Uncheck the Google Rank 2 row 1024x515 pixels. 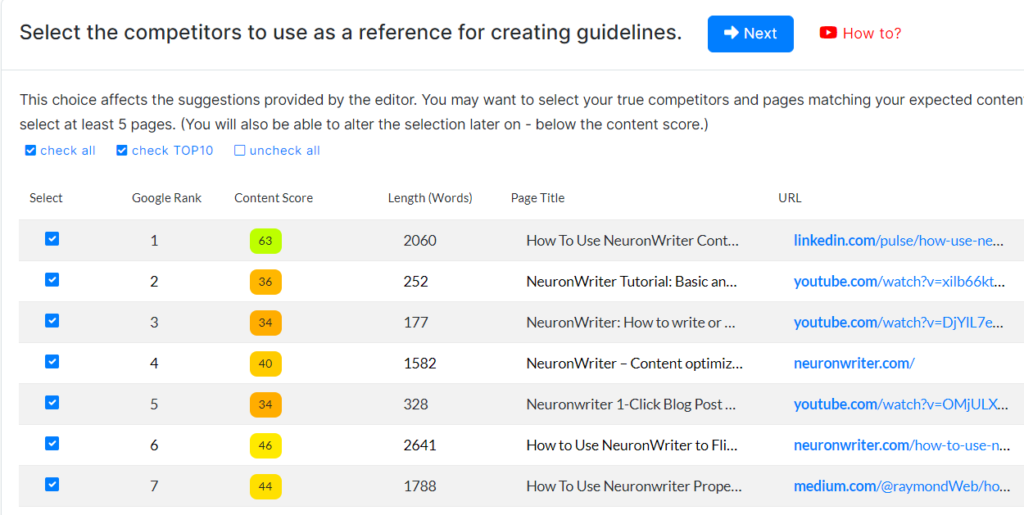[52, 280]
